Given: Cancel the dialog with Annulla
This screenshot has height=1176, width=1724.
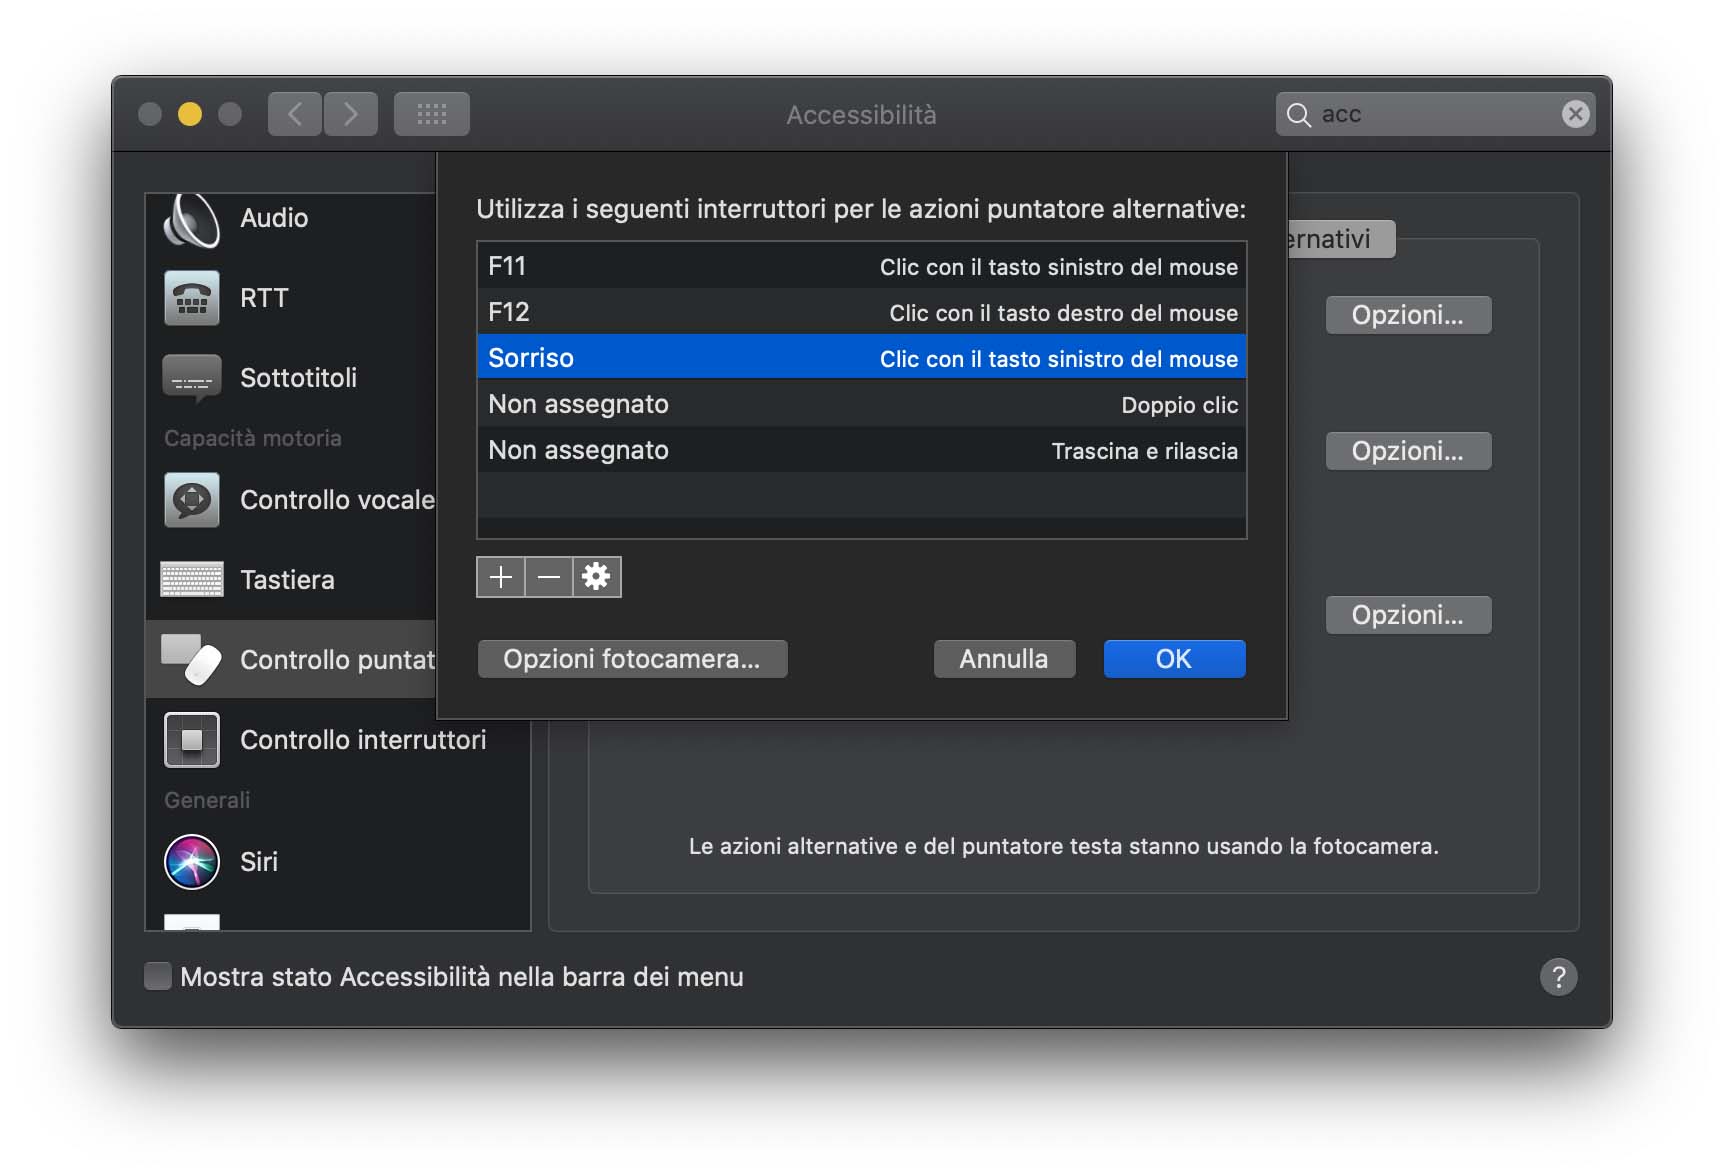Looking at the screenshot, I should tap(1004, 659).
